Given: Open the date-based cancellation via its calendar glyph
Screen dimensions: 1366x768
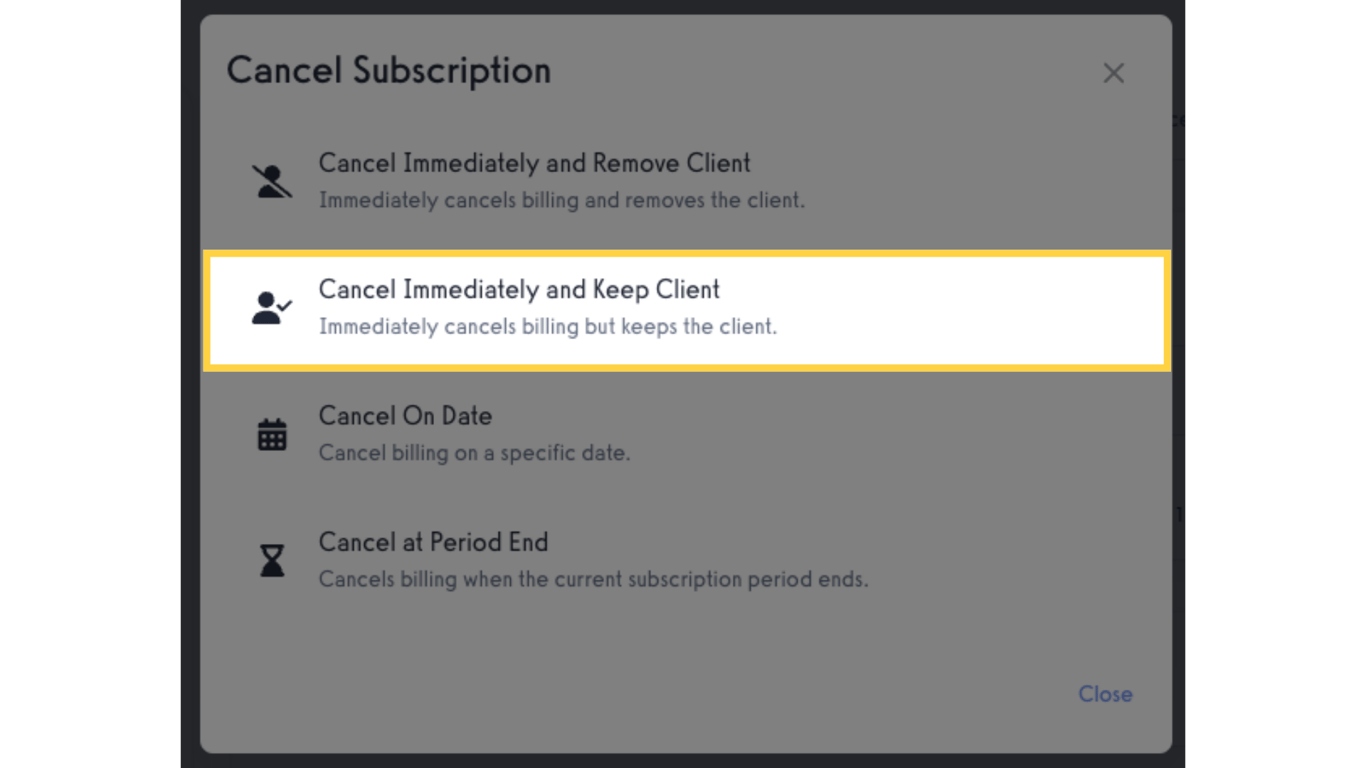Looking at the screenshot, I should pos(272,434).
